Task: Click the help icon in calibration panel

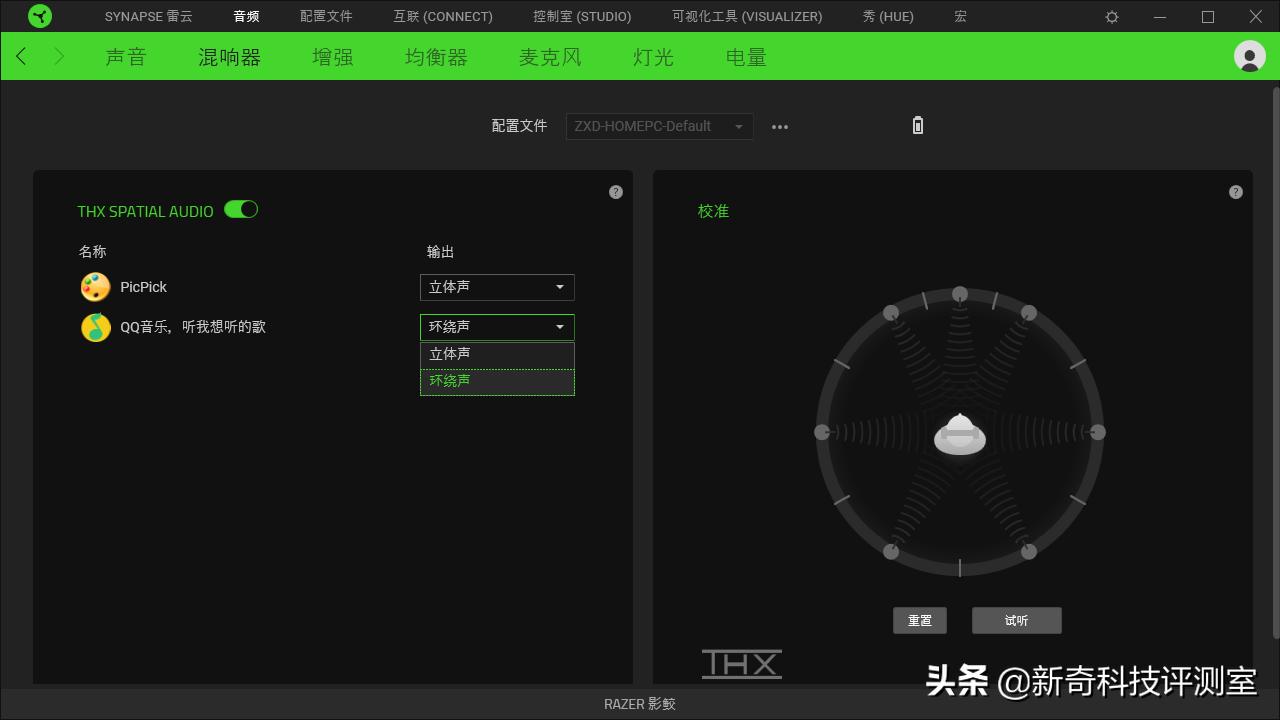Action: coord(1235,191)
